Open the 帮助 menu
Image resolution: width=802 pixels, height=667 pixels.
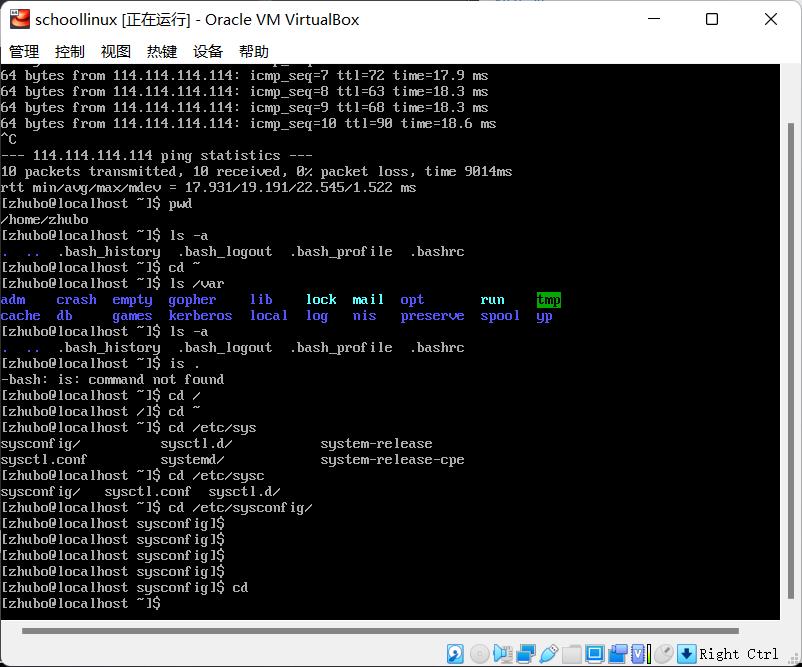tap(254, 52)
